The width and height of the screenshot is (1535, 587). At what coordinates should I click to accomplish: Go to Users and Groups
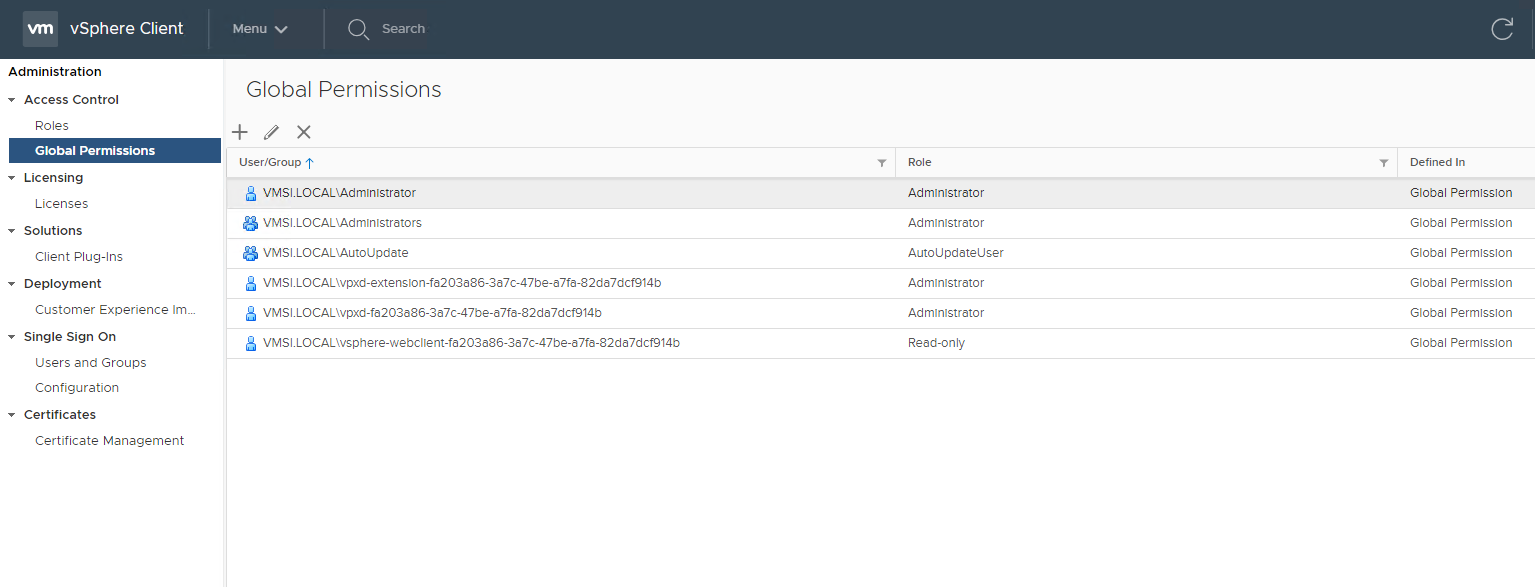[90, 362]
